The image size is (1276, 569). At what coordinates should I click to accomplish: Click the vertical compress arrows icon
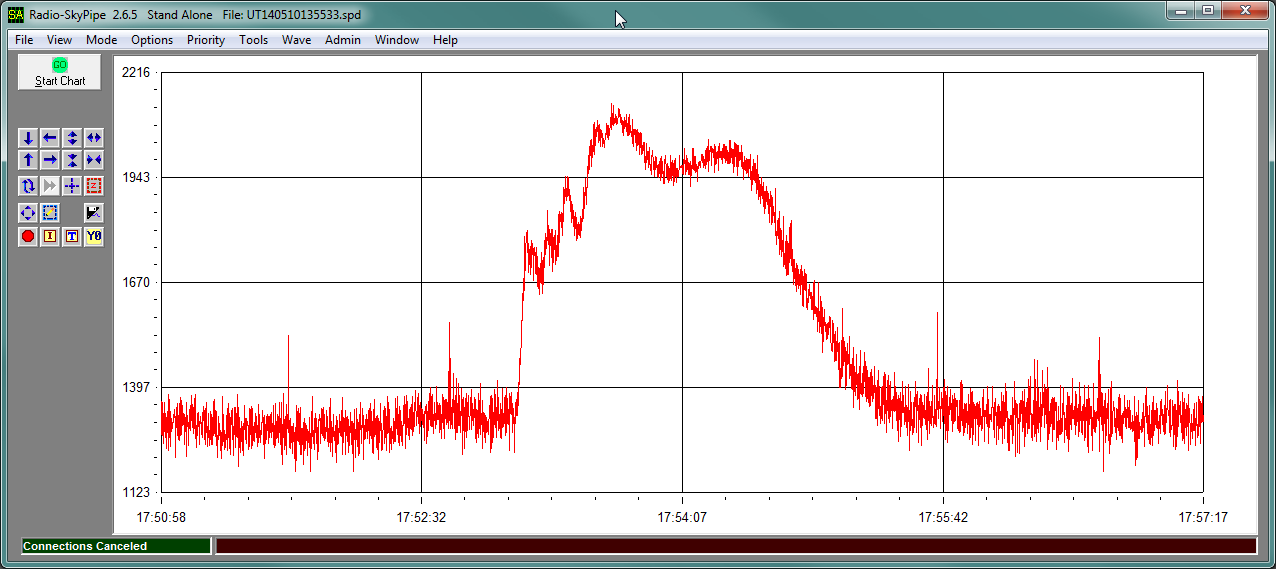point(72,160)
